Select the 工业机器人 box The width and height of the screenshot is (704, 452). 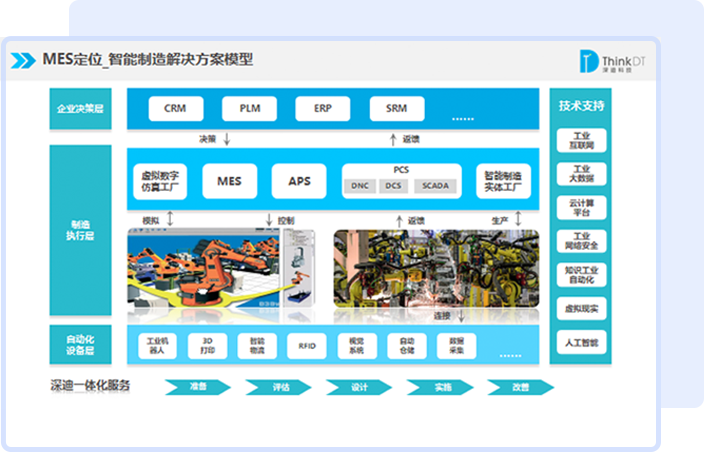click(x=157, y=346)
